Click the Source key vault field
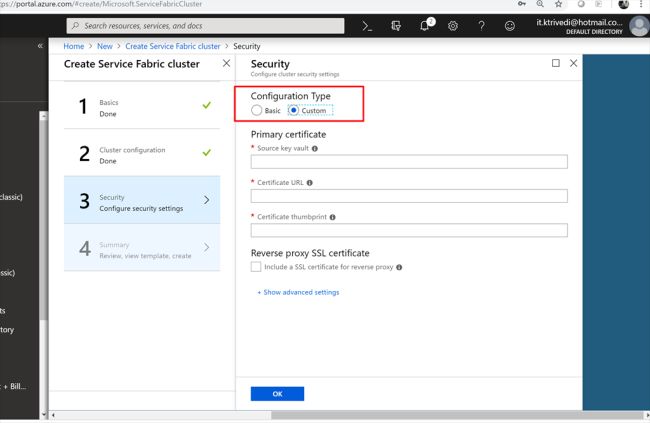Viewport: 650px width, 423px height. (x=409, y=162)
